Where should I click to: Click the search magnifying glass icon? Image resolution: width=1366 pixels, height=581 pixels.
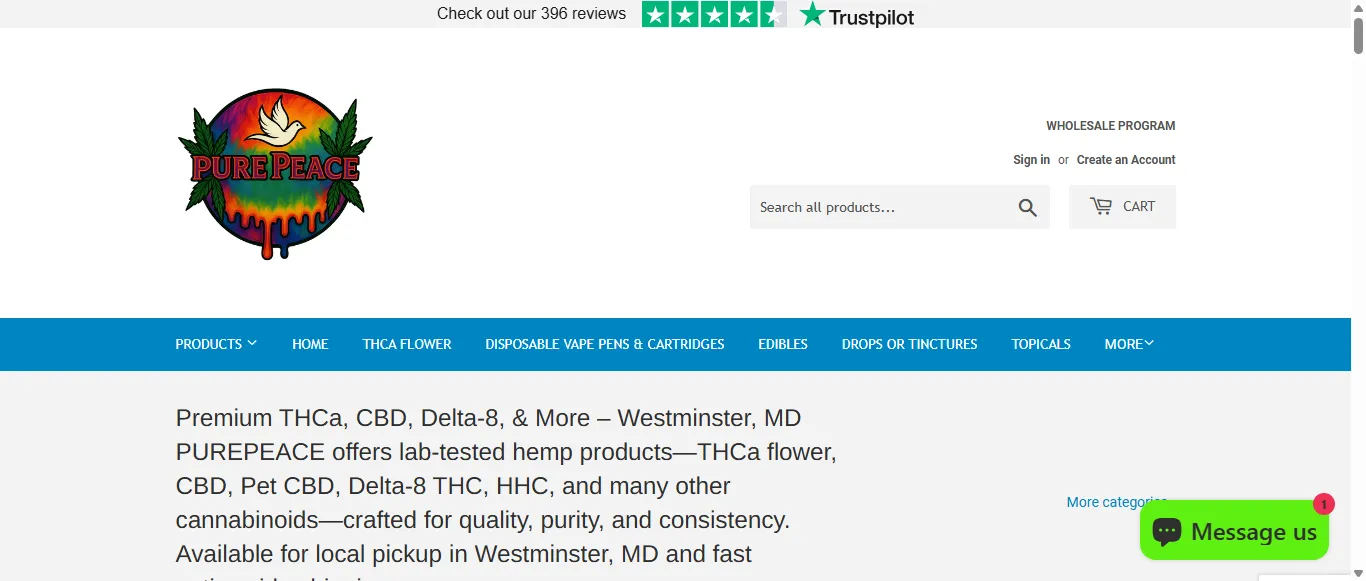point(1028,207)
